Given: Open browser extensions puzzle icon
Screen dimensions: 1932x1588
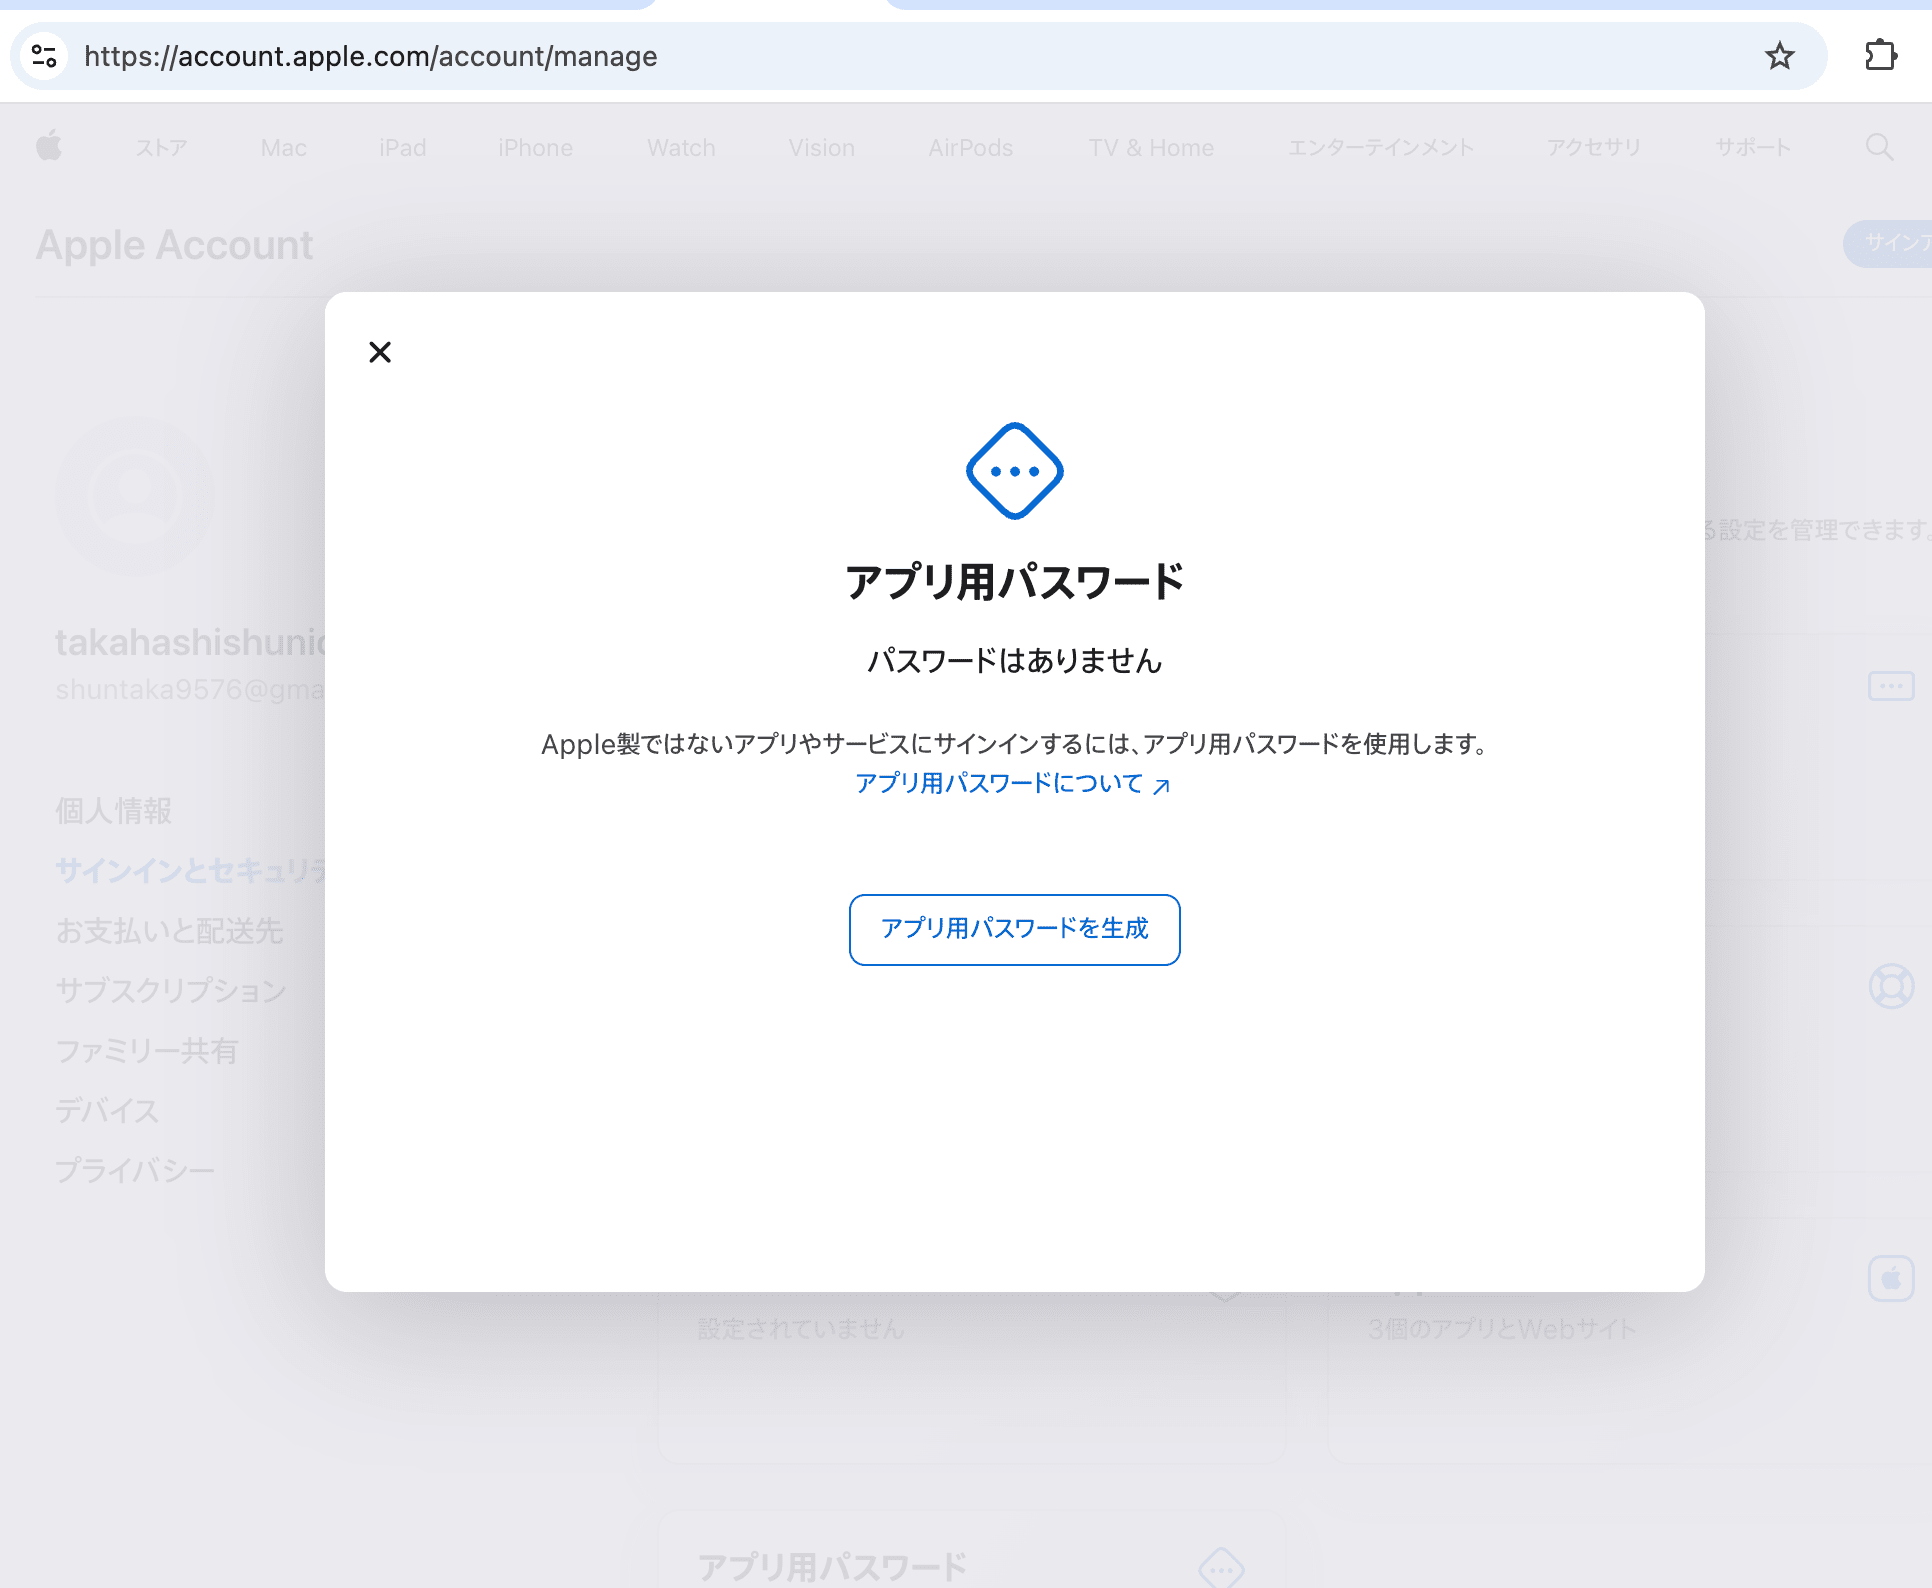Looking at the screenshot, I should point(1880,56).
